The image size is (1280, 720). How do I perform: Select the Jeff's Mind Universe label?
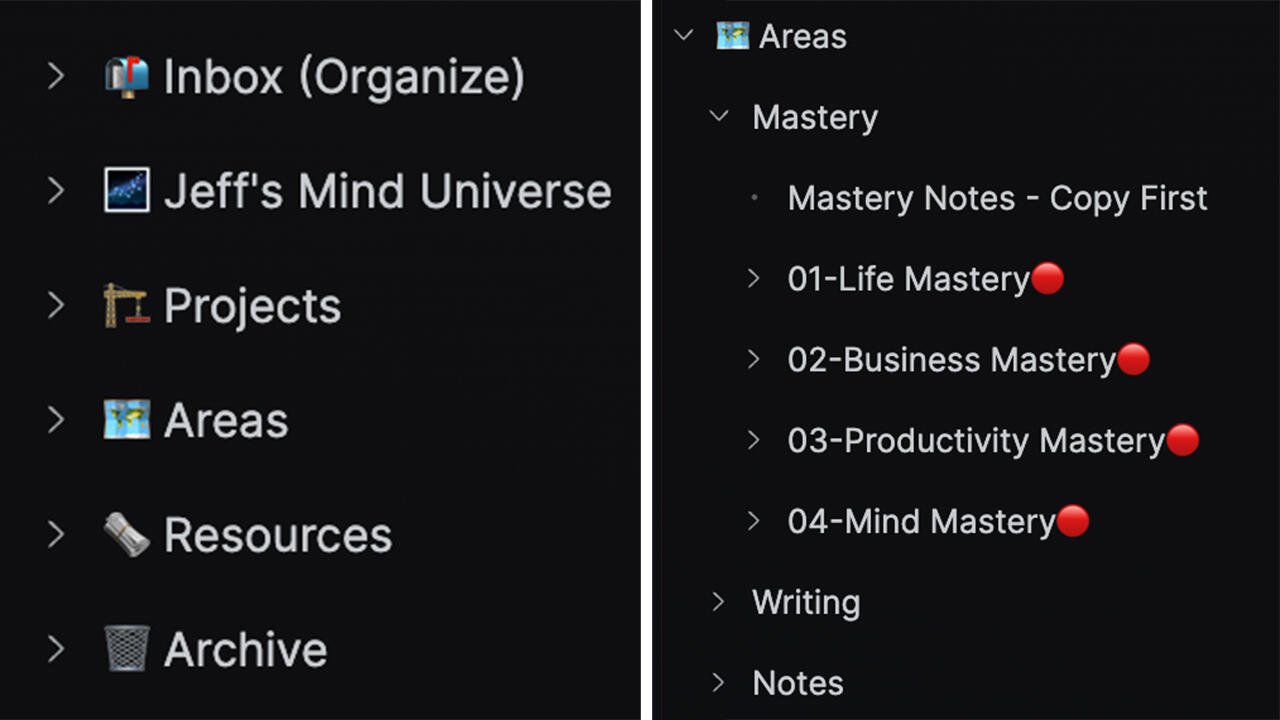388,192
